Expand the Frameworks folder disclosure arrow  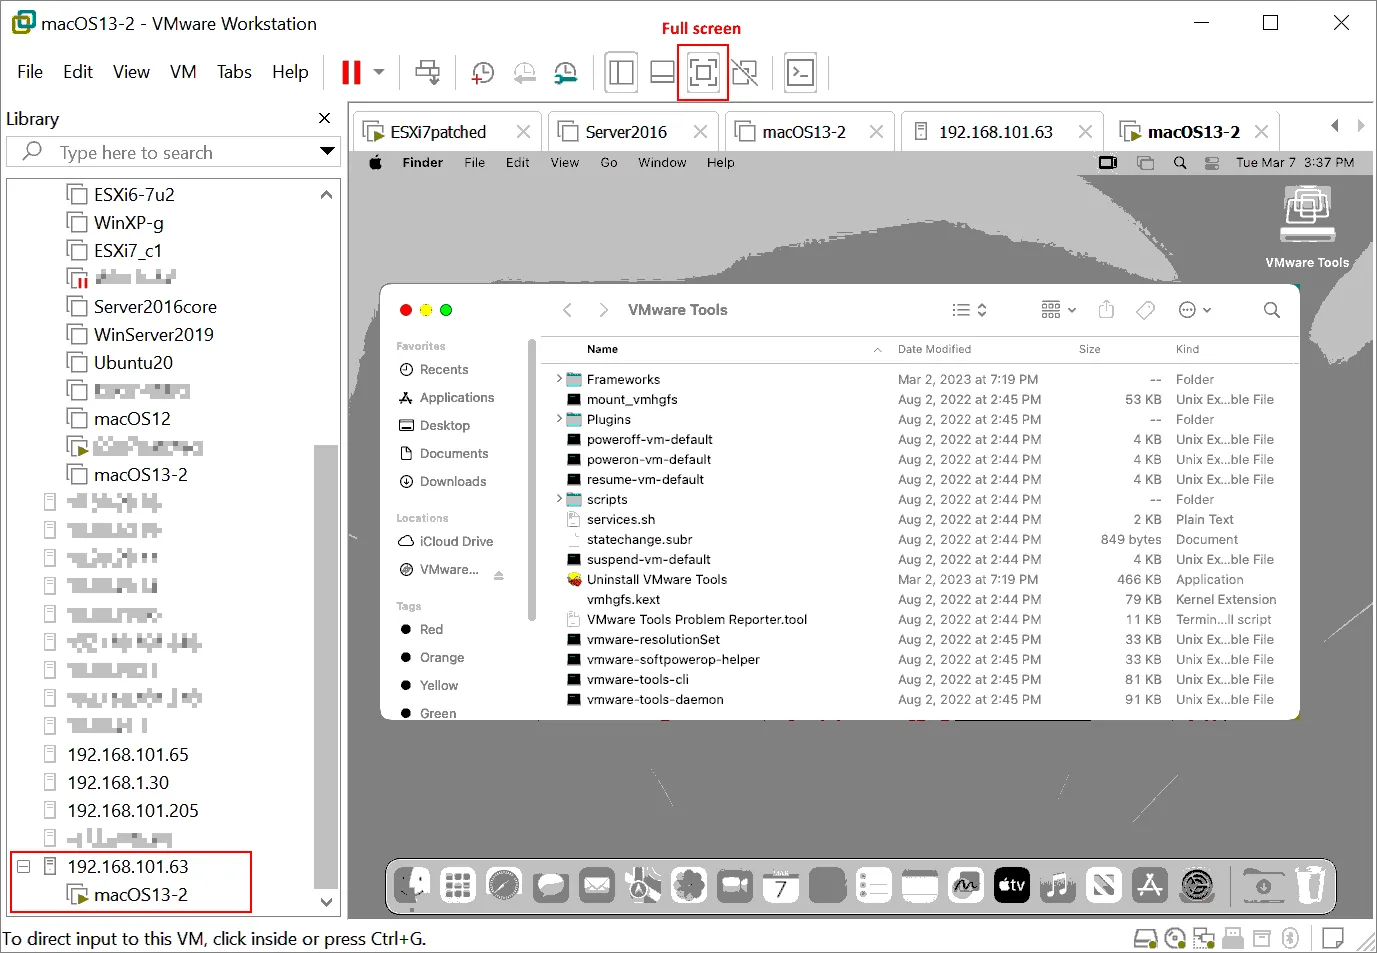point(559,379)
